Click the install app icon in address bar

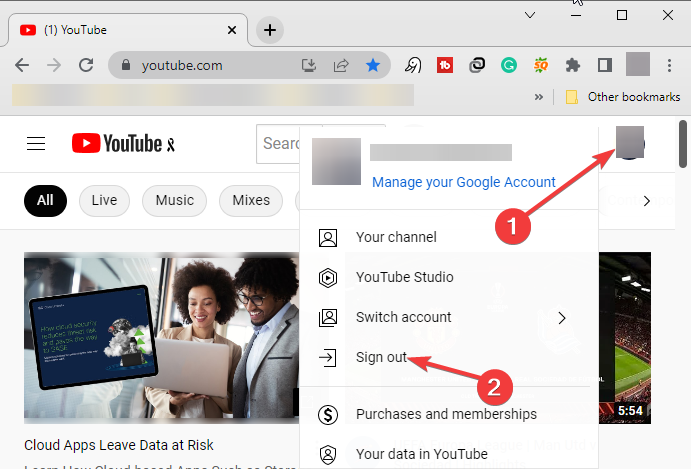309,65
